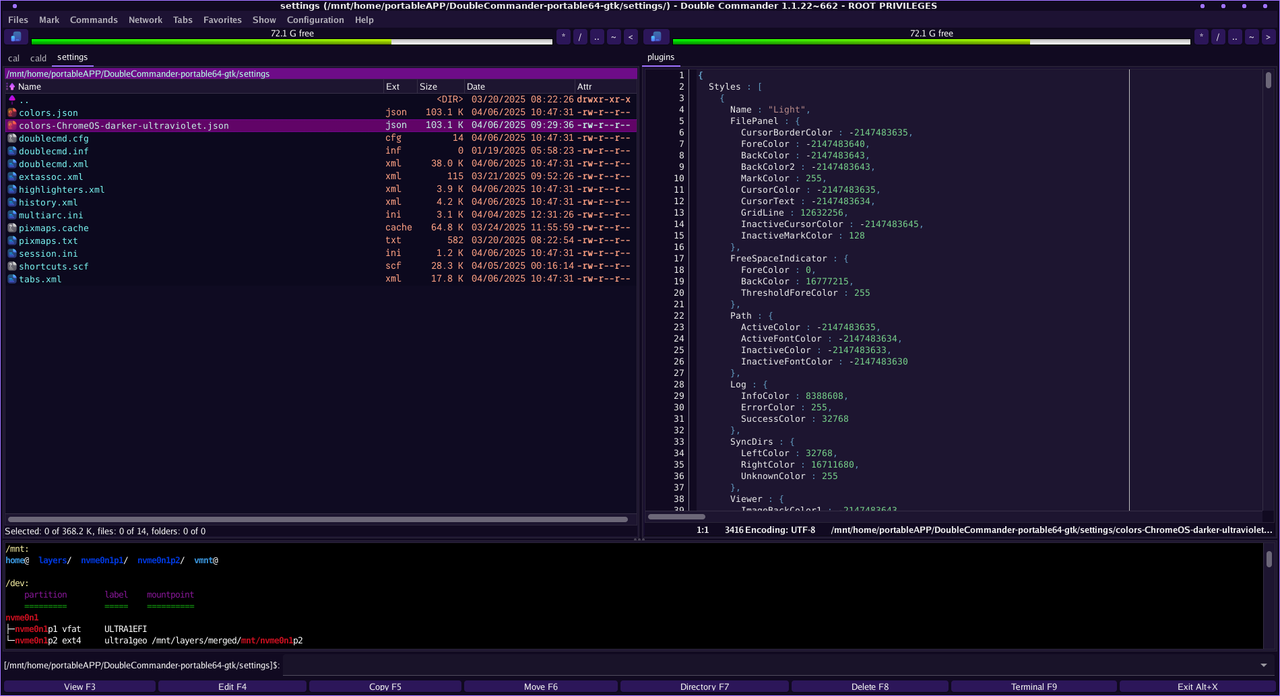Click the pixmaps.txt file icon
Screen dimensions: 1280x696
(12, 241)
